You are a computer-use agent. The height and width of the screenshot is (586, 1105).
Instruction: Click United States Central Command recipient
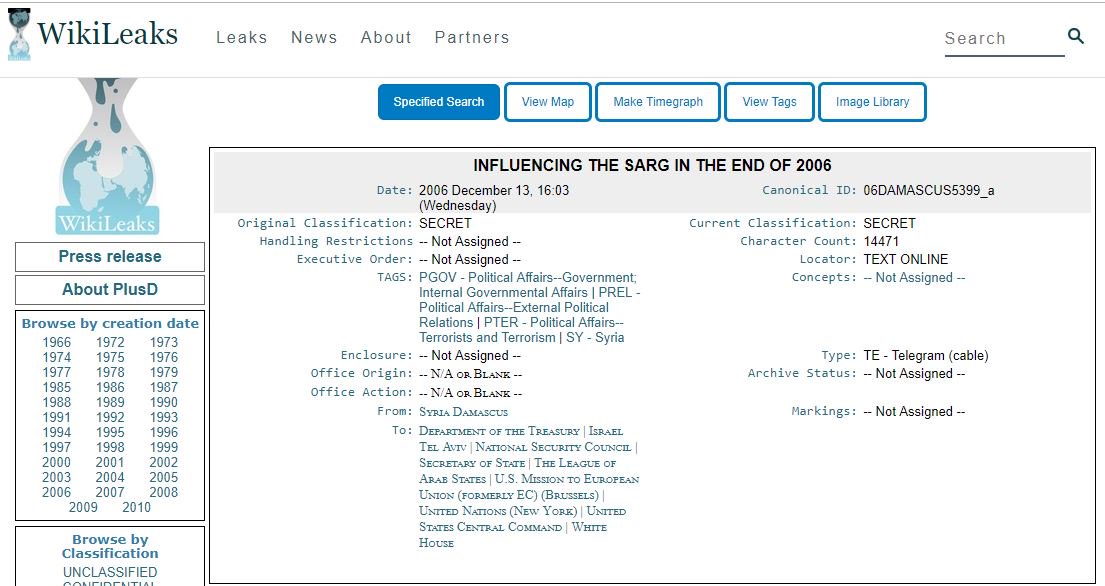click(522, 519)
